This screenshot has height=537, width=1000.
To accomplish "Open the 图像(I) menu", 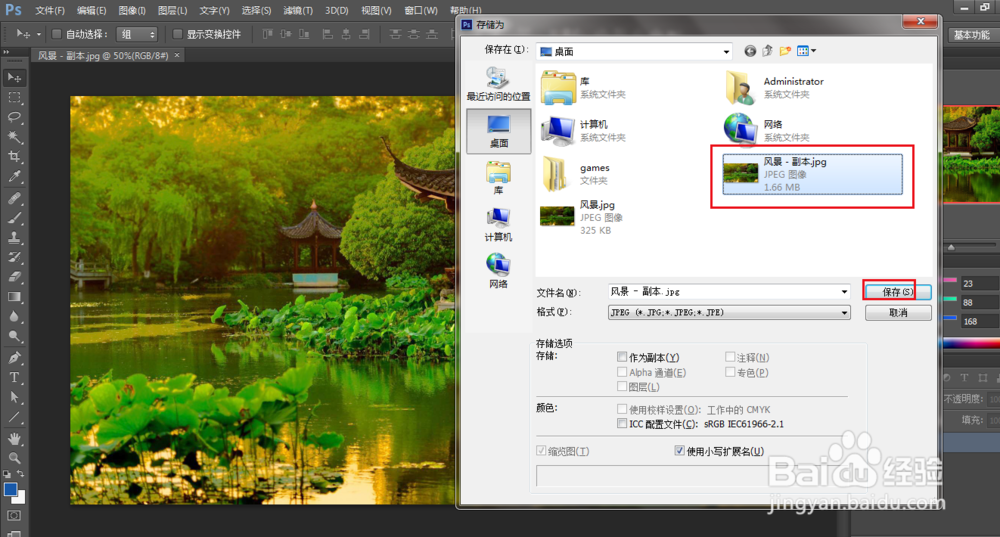I will tap(132, 10).
